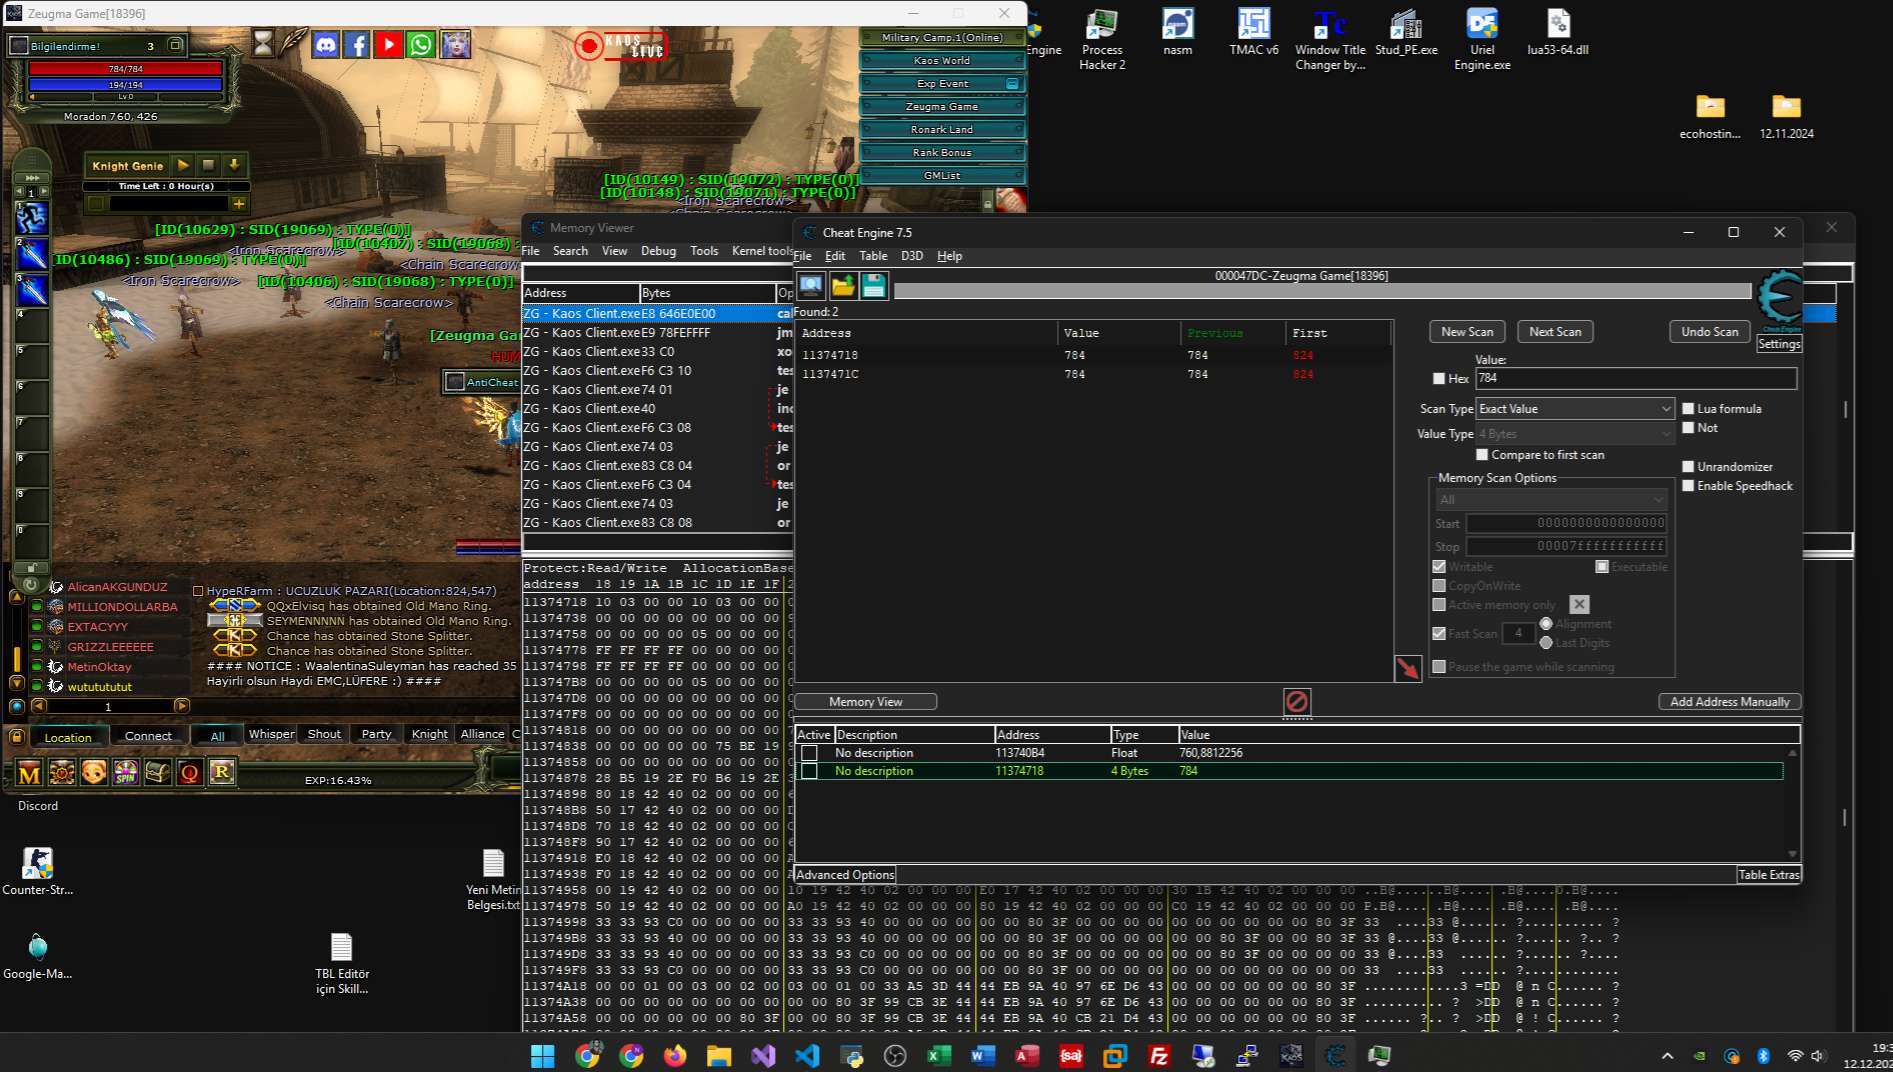Image resolution: width=1893 pixels, height=1072 pixels.
Task: Expand the Scan Type dropdown
Action: pyautogui.click(x=1575, y=409)
